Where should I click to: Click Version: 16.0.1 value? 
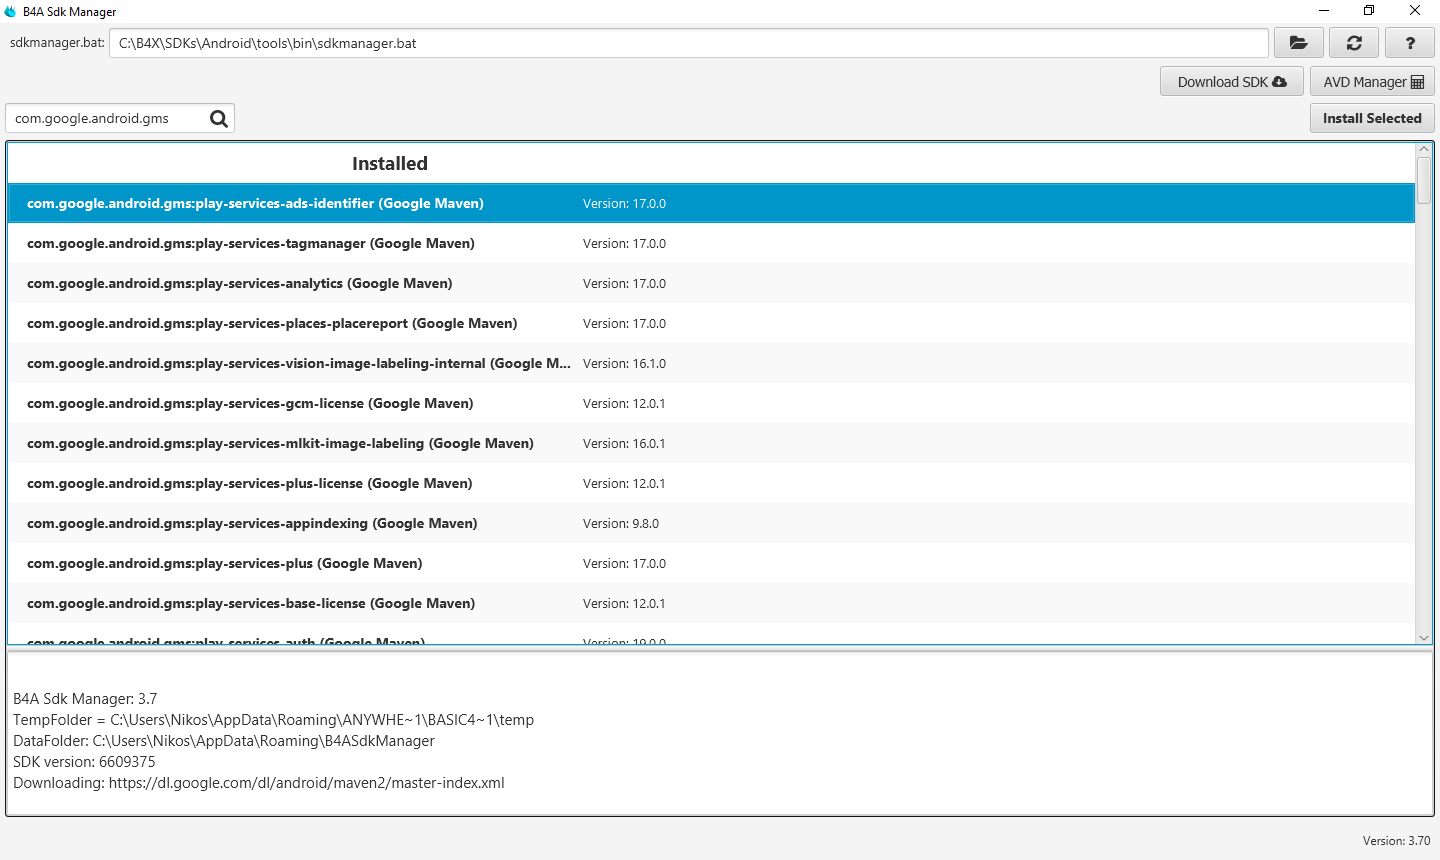624,443
